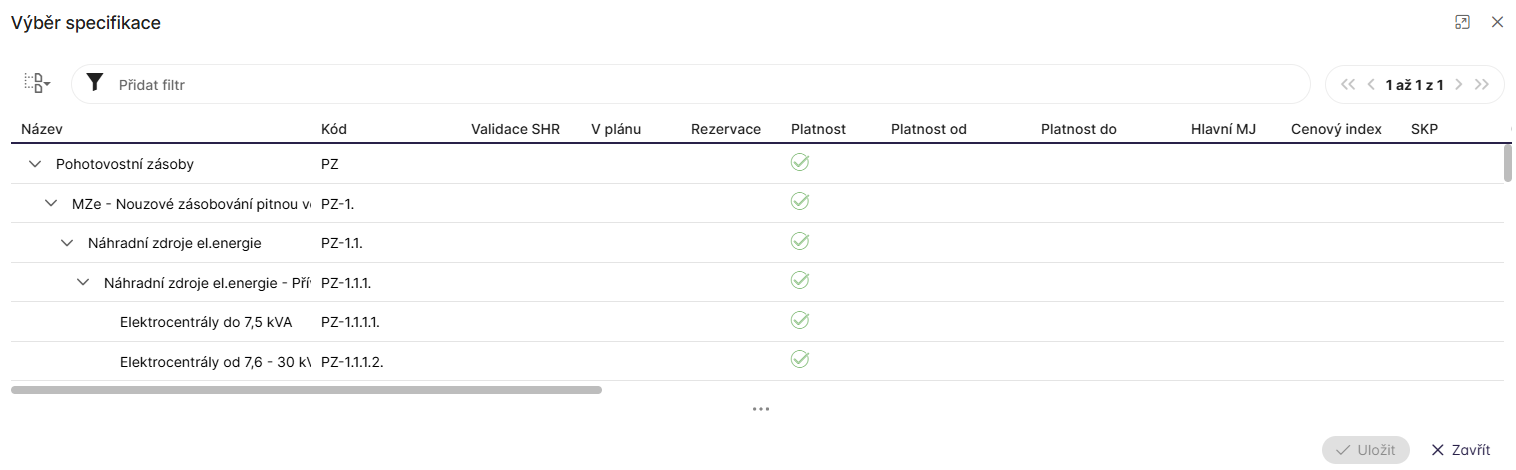Sort by the Platnost od column header
The height and width of the screenshot is (470, 1516).
coord(928,129)
